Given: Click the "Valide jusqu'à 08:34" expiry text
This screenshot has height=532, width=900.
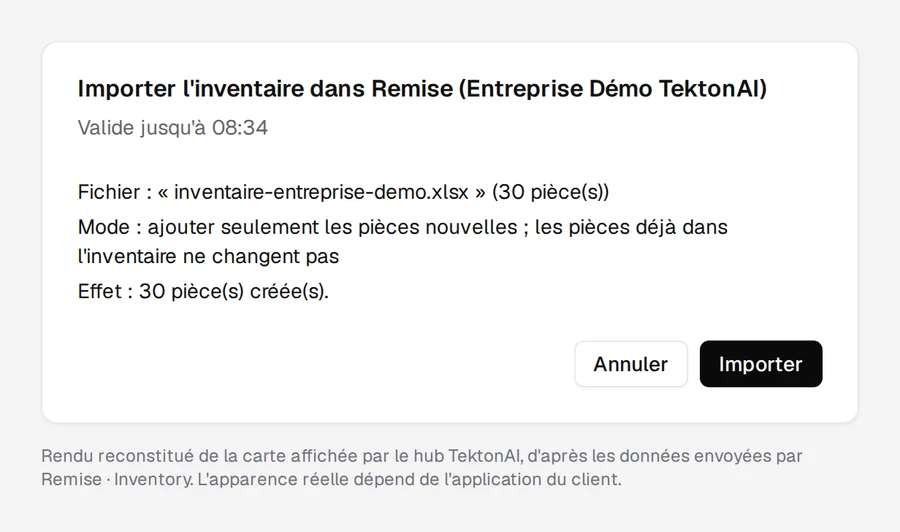Looking at the screenshot, I should tap(173, 127).
